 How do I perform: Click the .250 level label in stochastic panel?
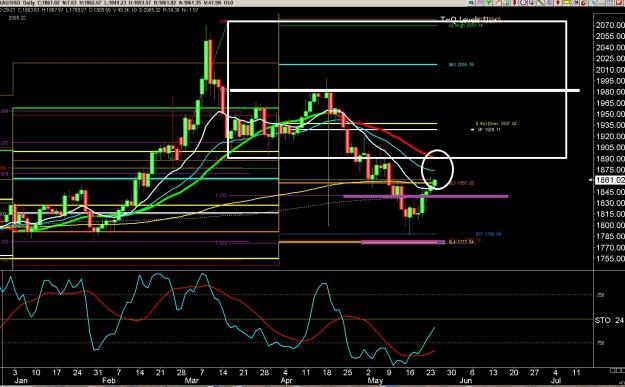click(x=600, y=295)
